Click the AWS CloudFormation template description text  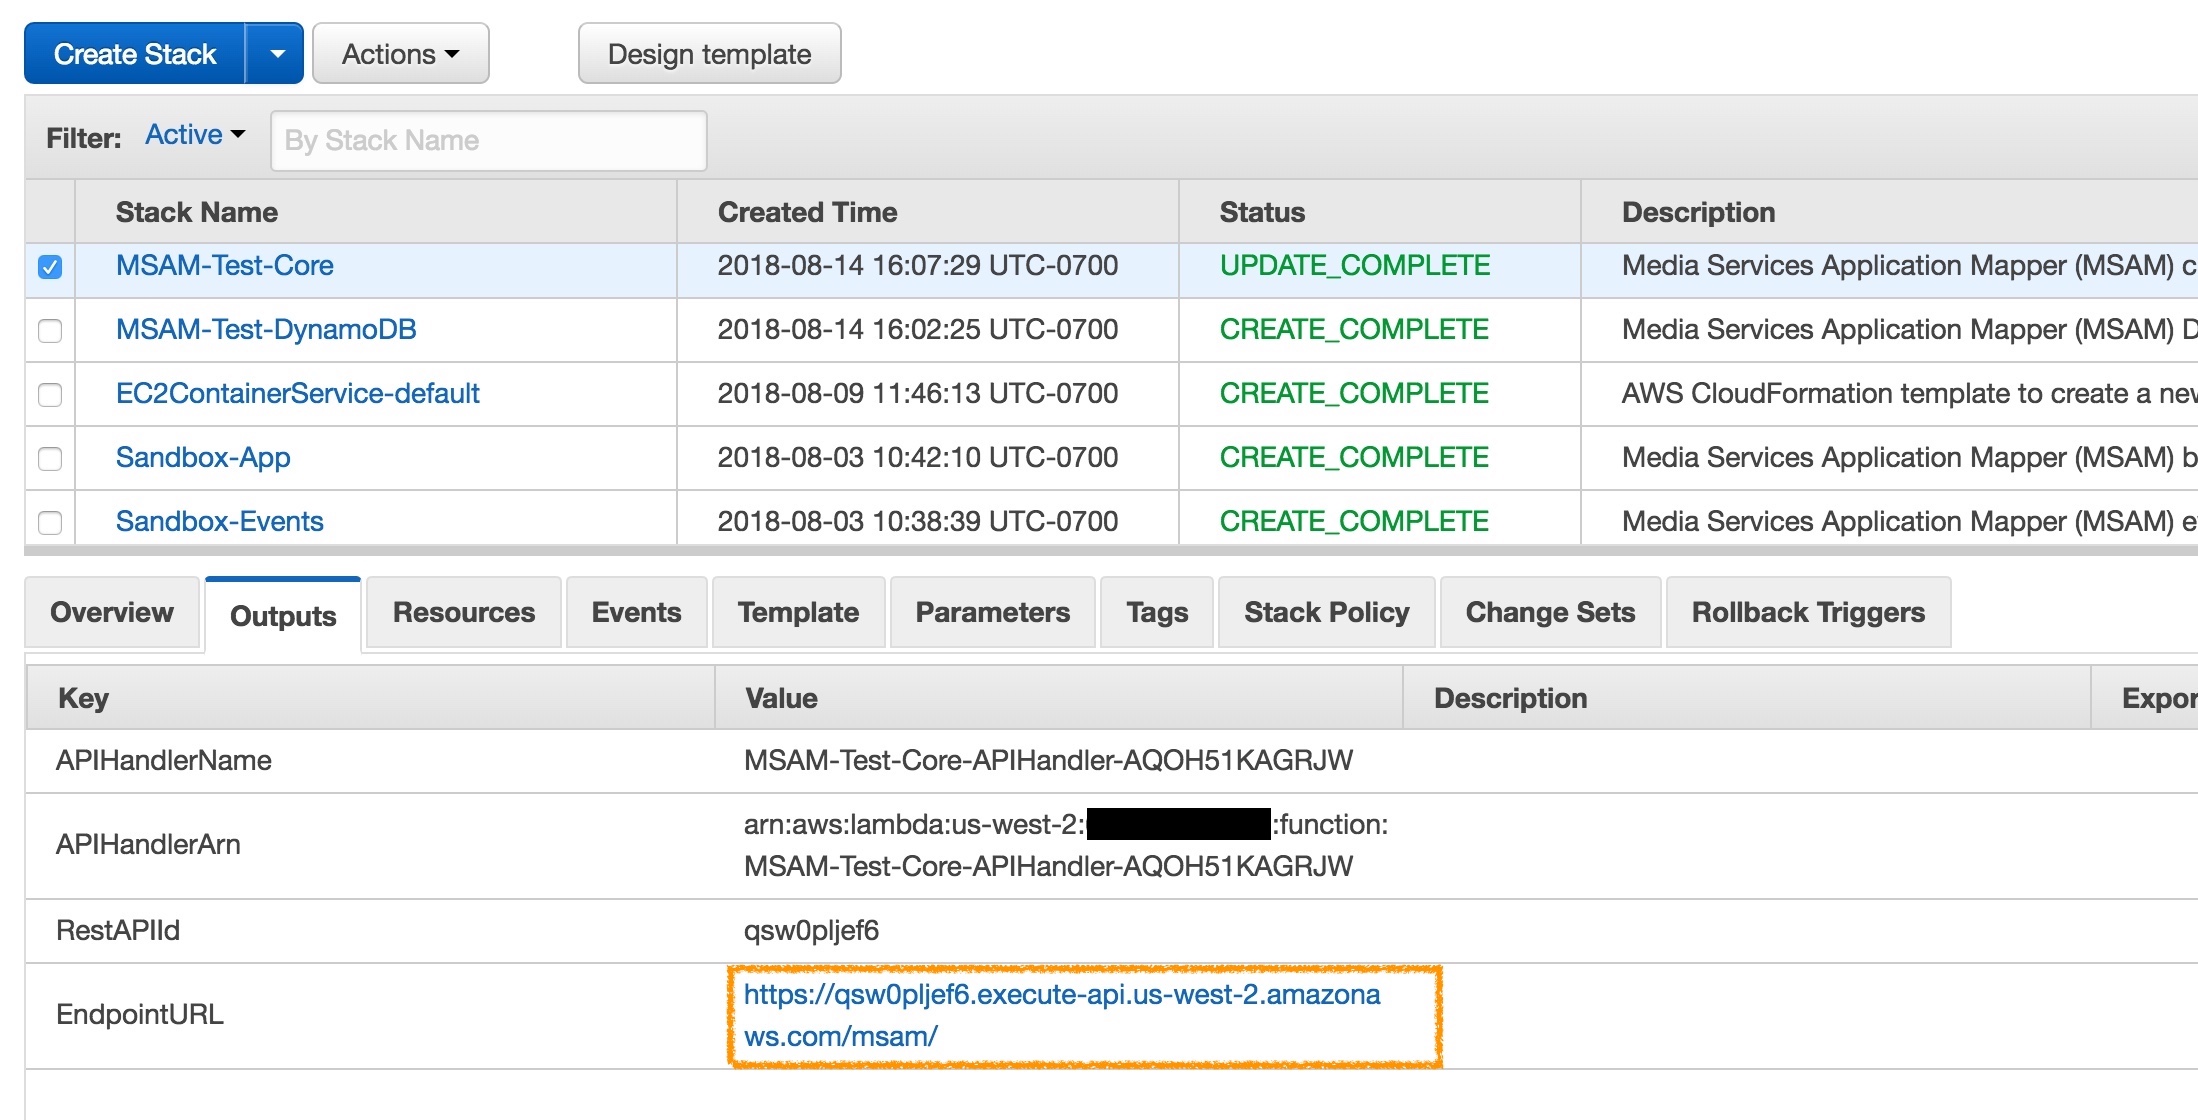pos(1908,394)
